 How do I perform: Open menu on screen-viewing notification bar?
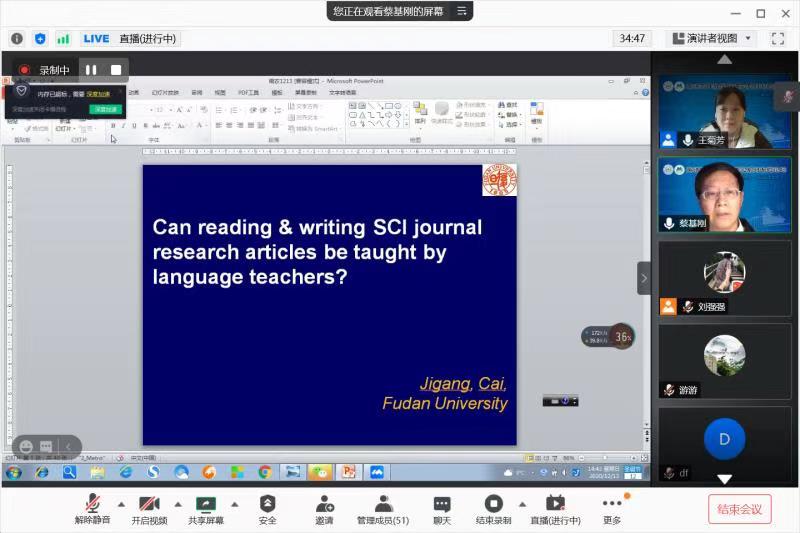pyautogui.click(x=462, y=11)
